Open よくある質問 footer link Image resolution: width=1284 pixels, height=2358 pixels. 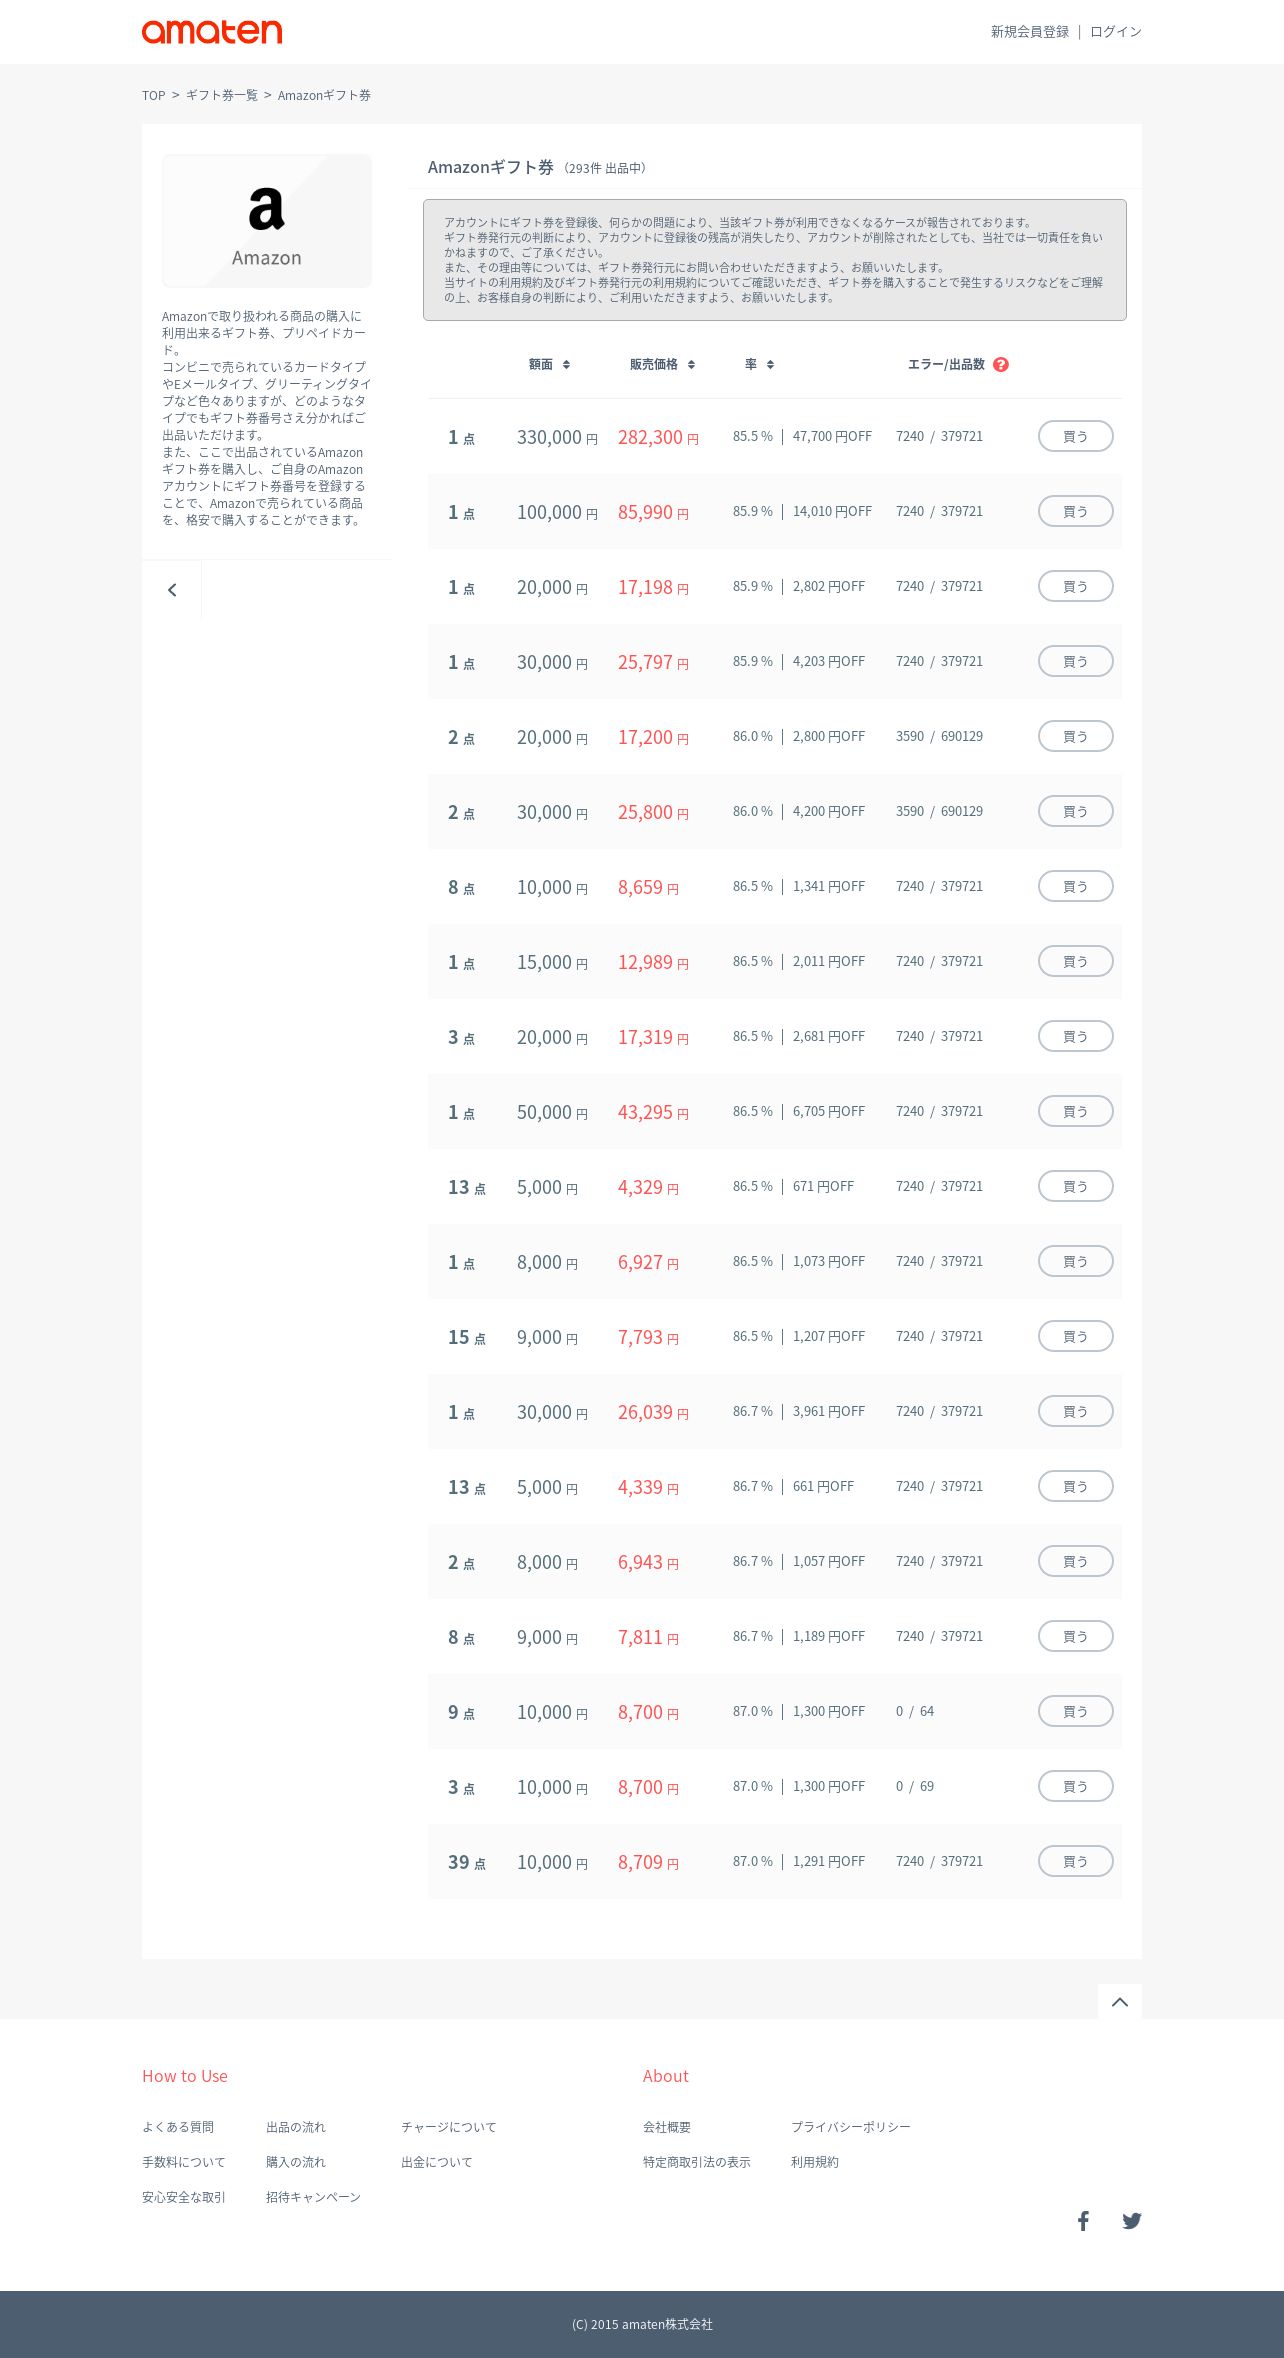click(x=178, y=2127)
